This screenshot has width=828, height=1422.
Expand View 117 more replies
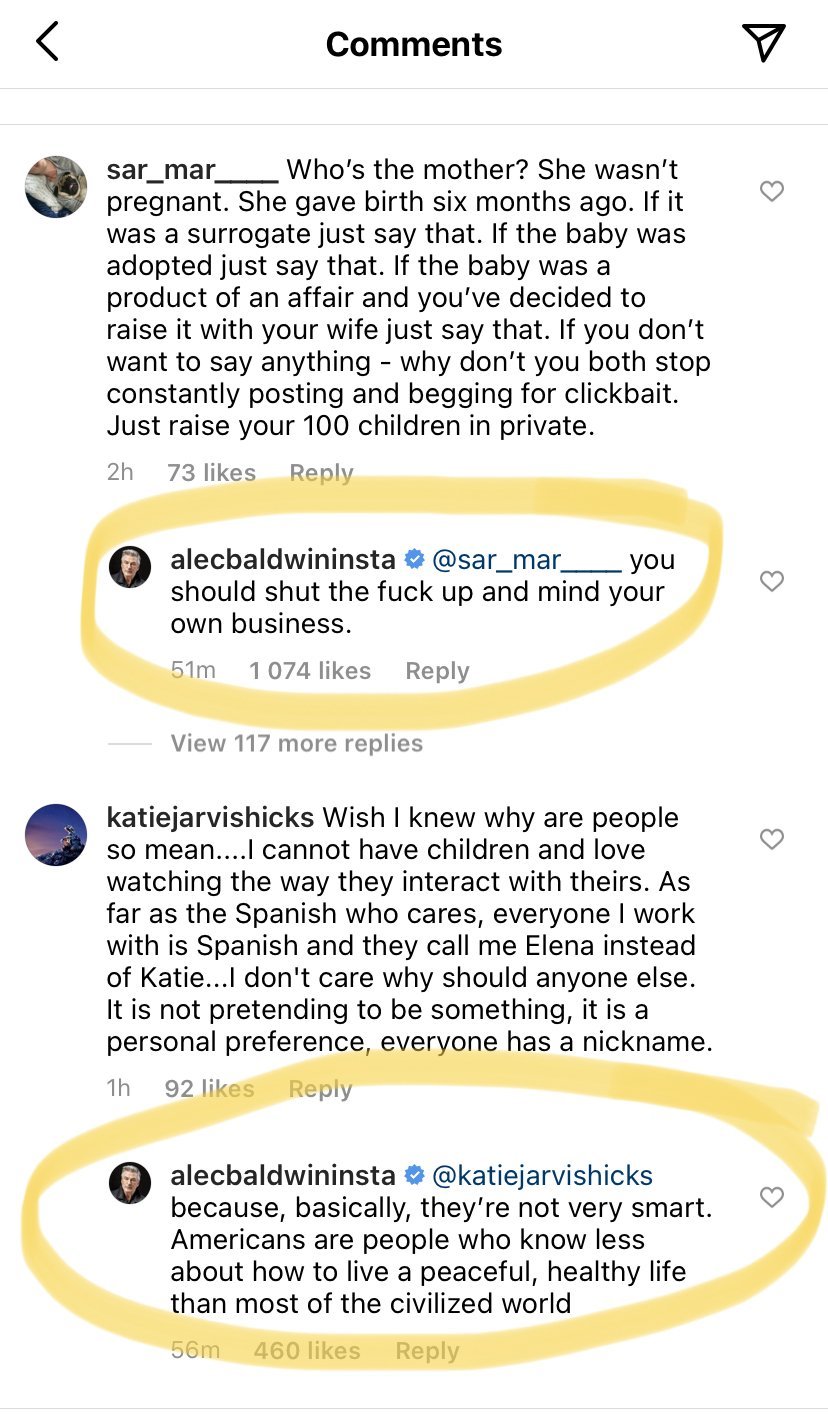tap(296, 743)
